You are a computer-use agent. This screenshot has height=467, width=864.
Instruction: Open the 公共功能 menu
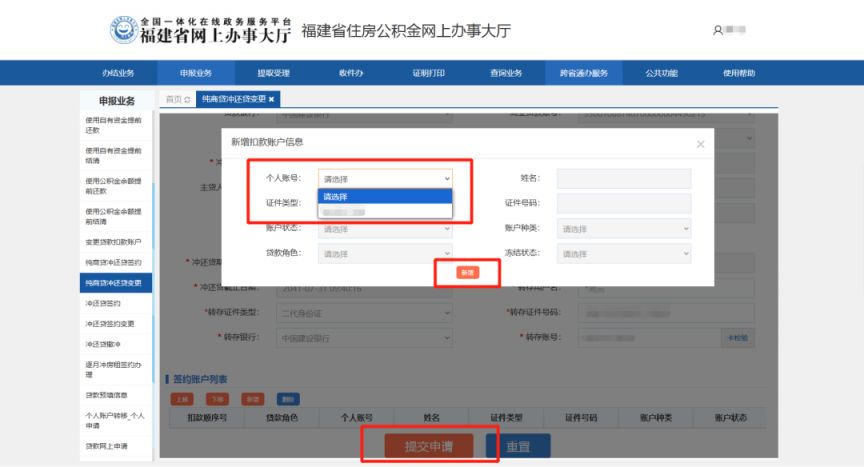pyautogui.click(x=661, y=73)
